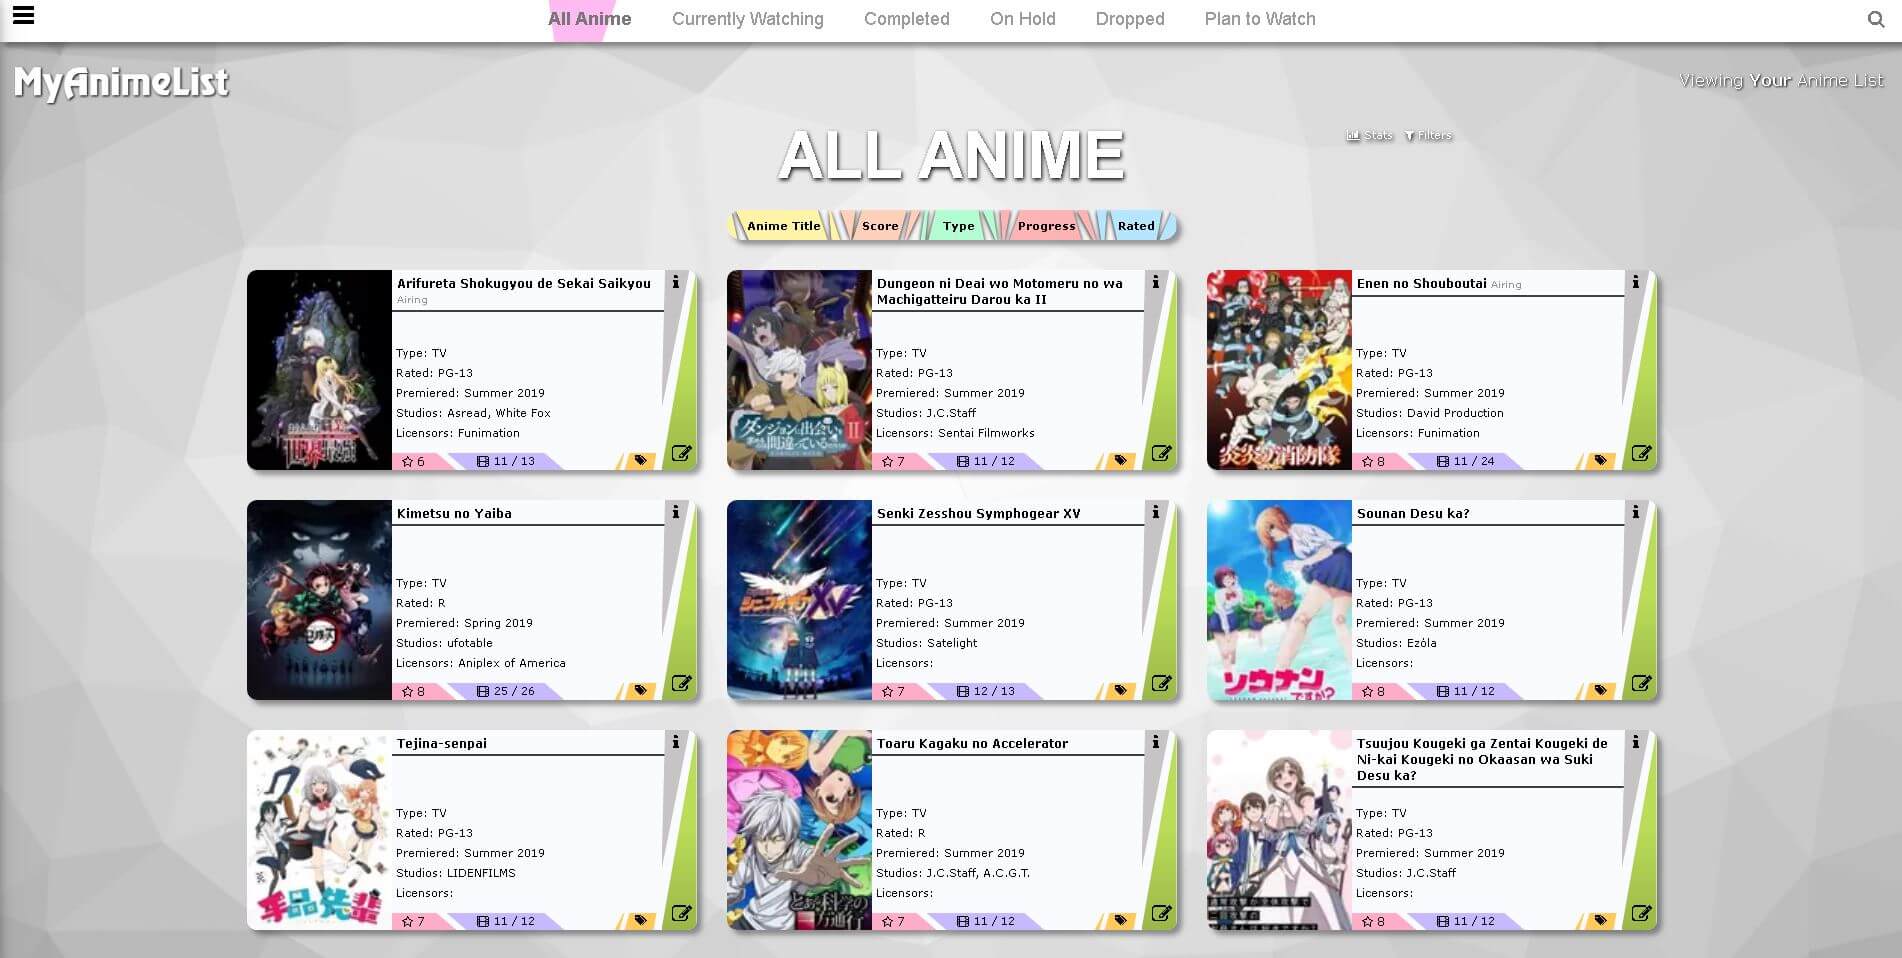Sort by Anime Title

[784, 226]
